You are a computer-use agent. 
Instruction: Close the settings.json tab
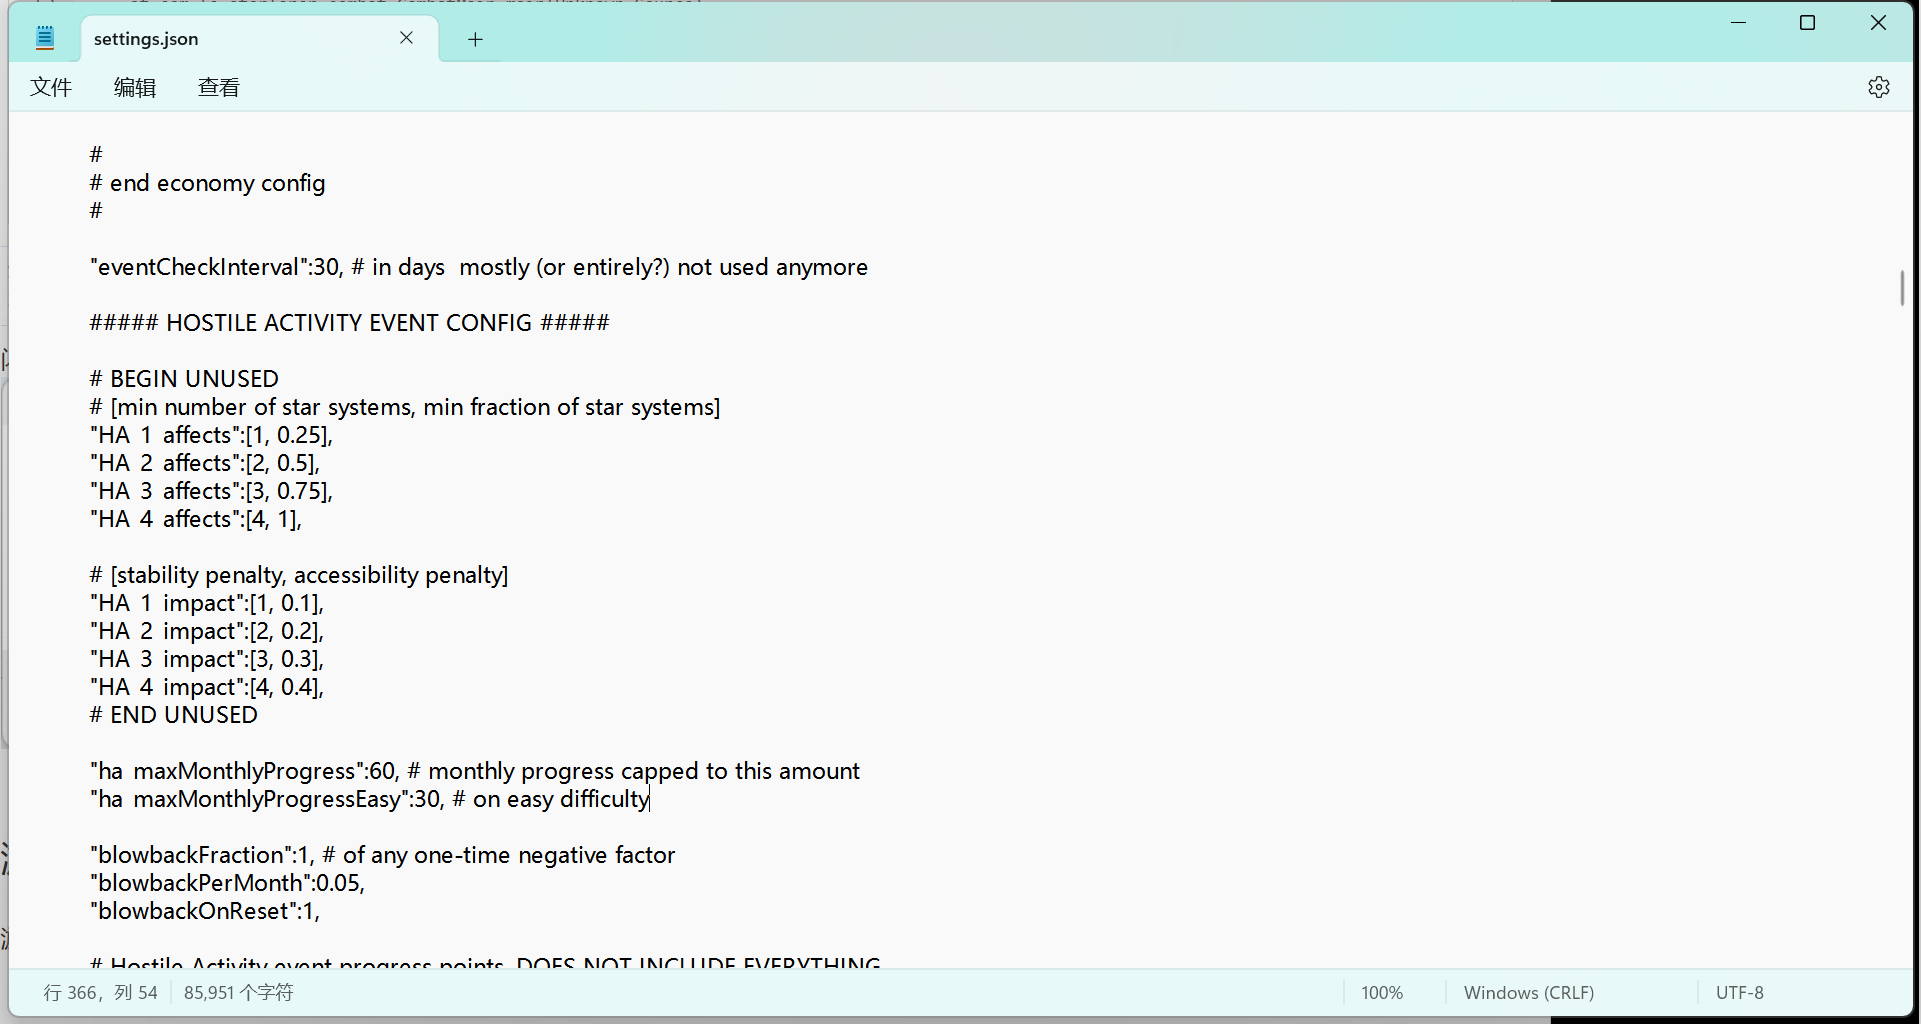coord(406,38)
